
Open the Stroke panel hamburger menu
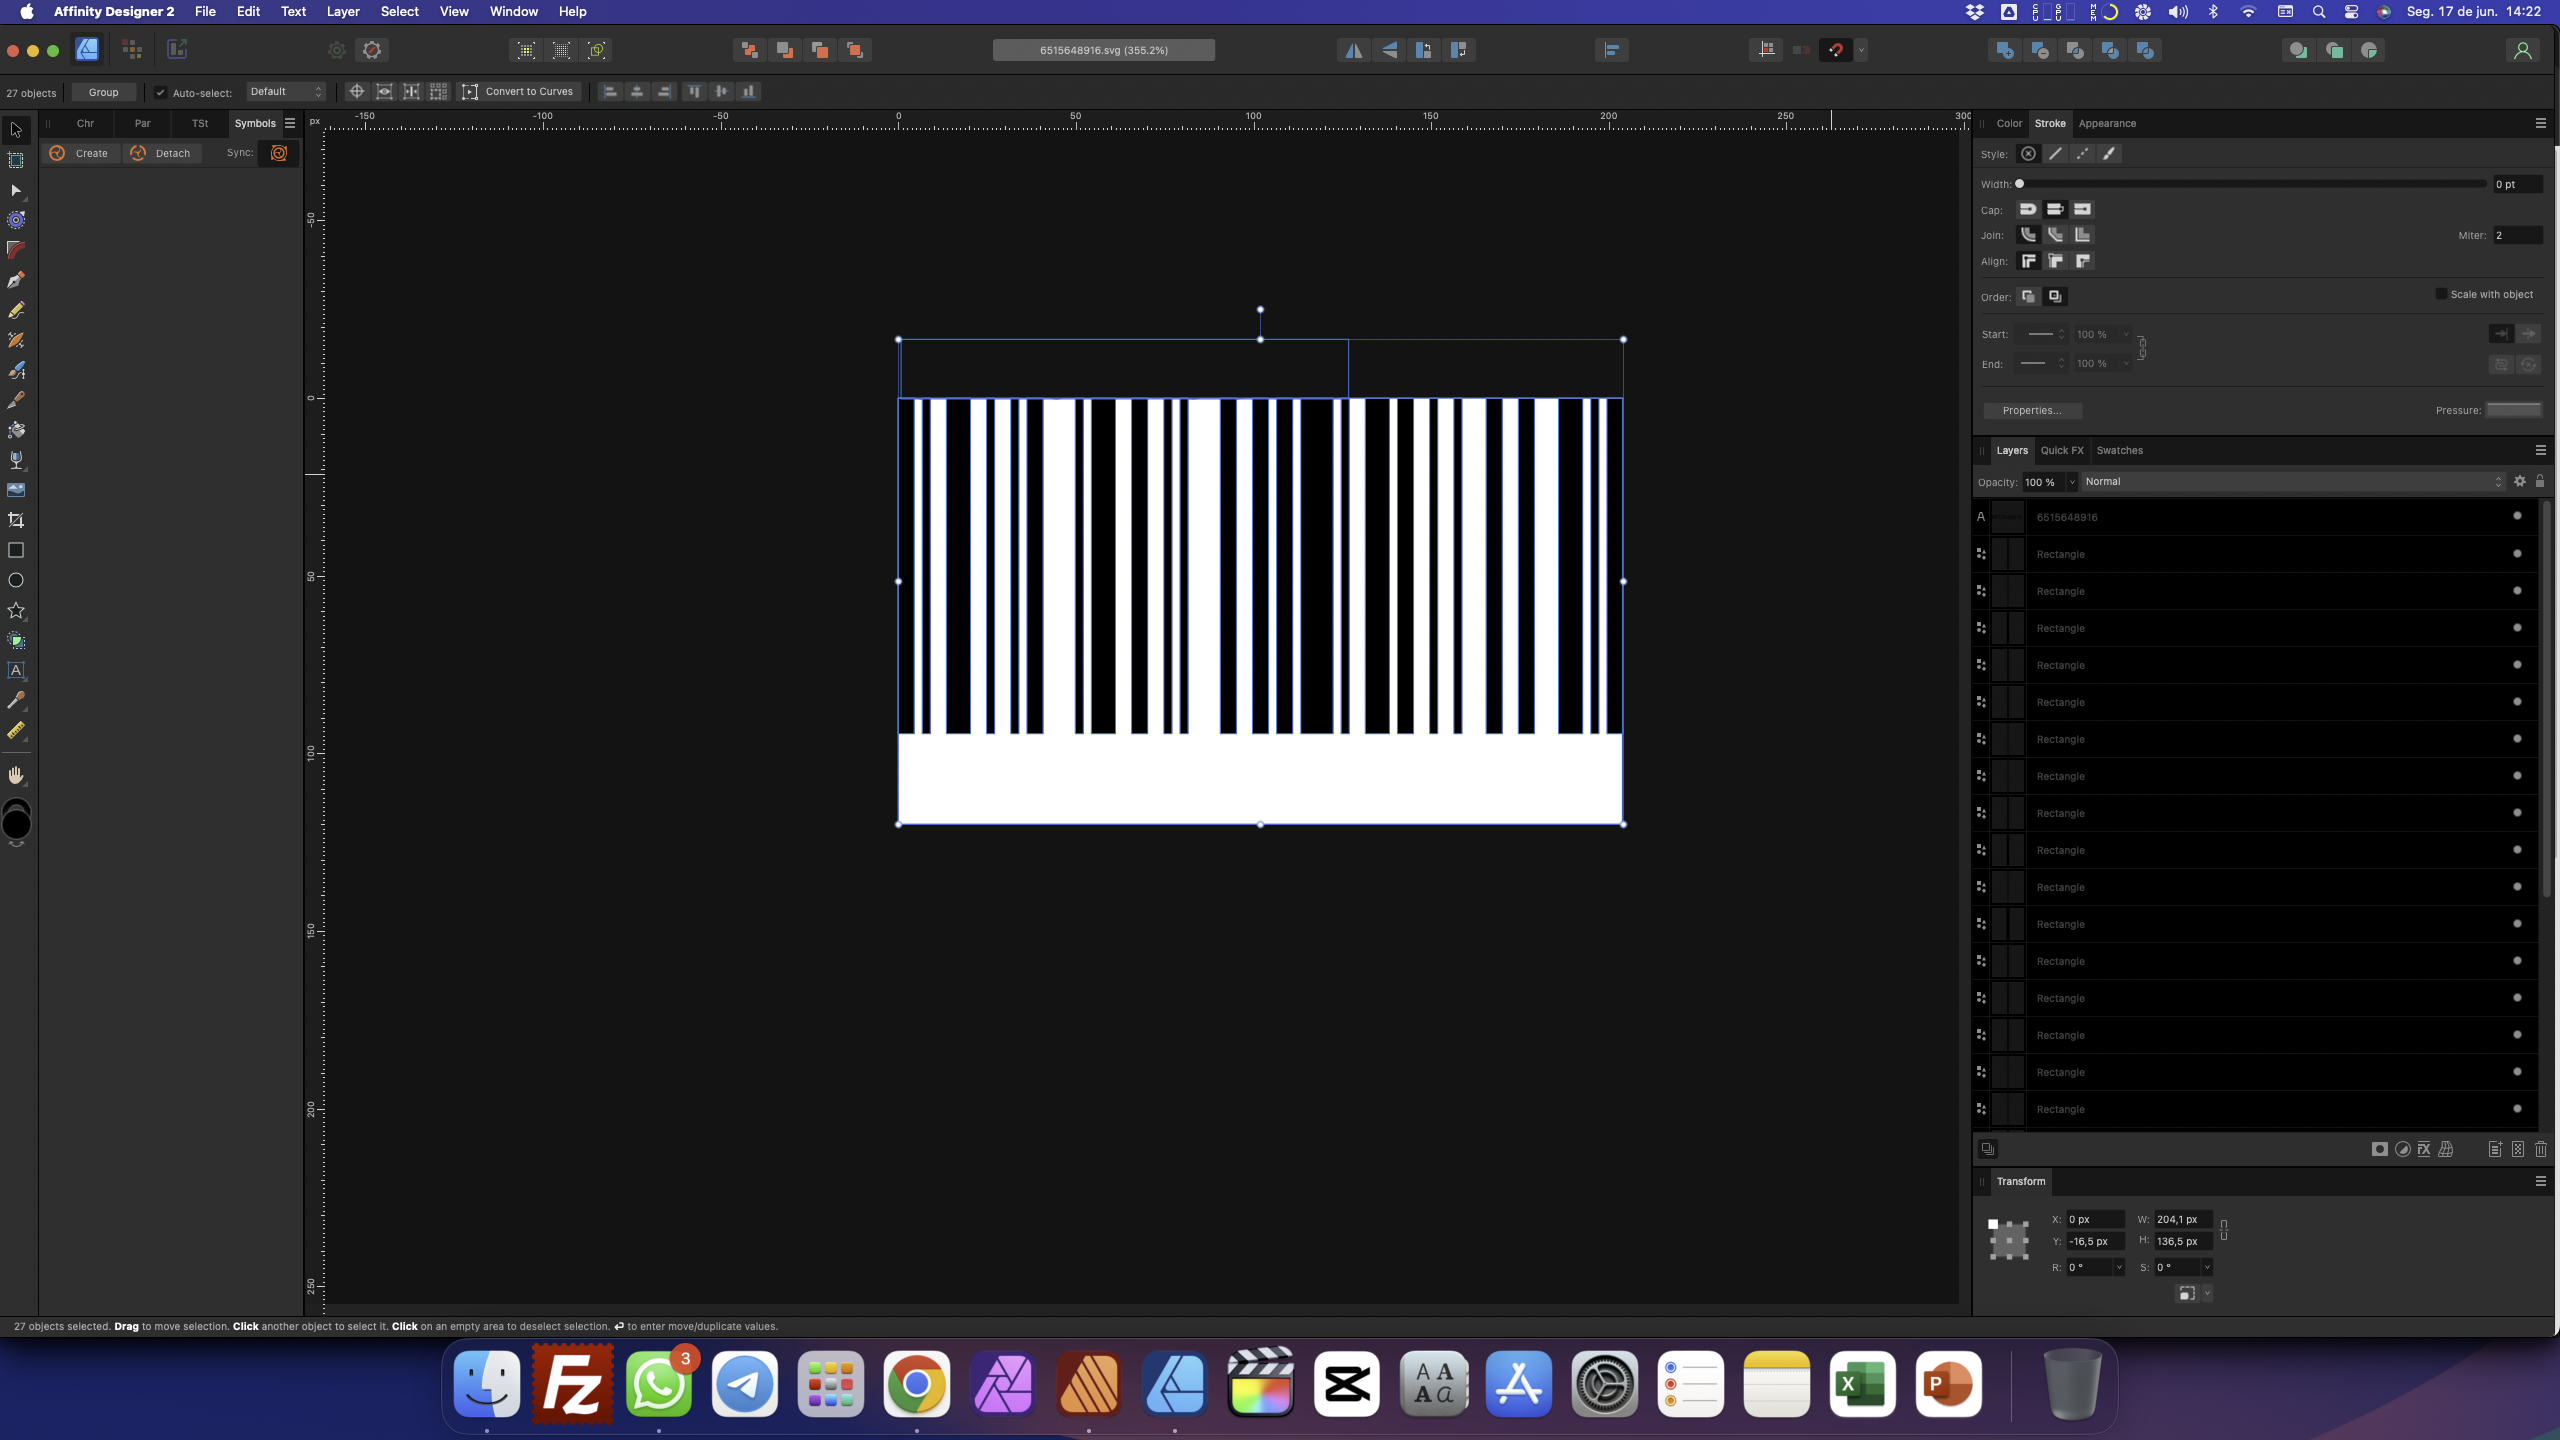[x=2540, y=124]
